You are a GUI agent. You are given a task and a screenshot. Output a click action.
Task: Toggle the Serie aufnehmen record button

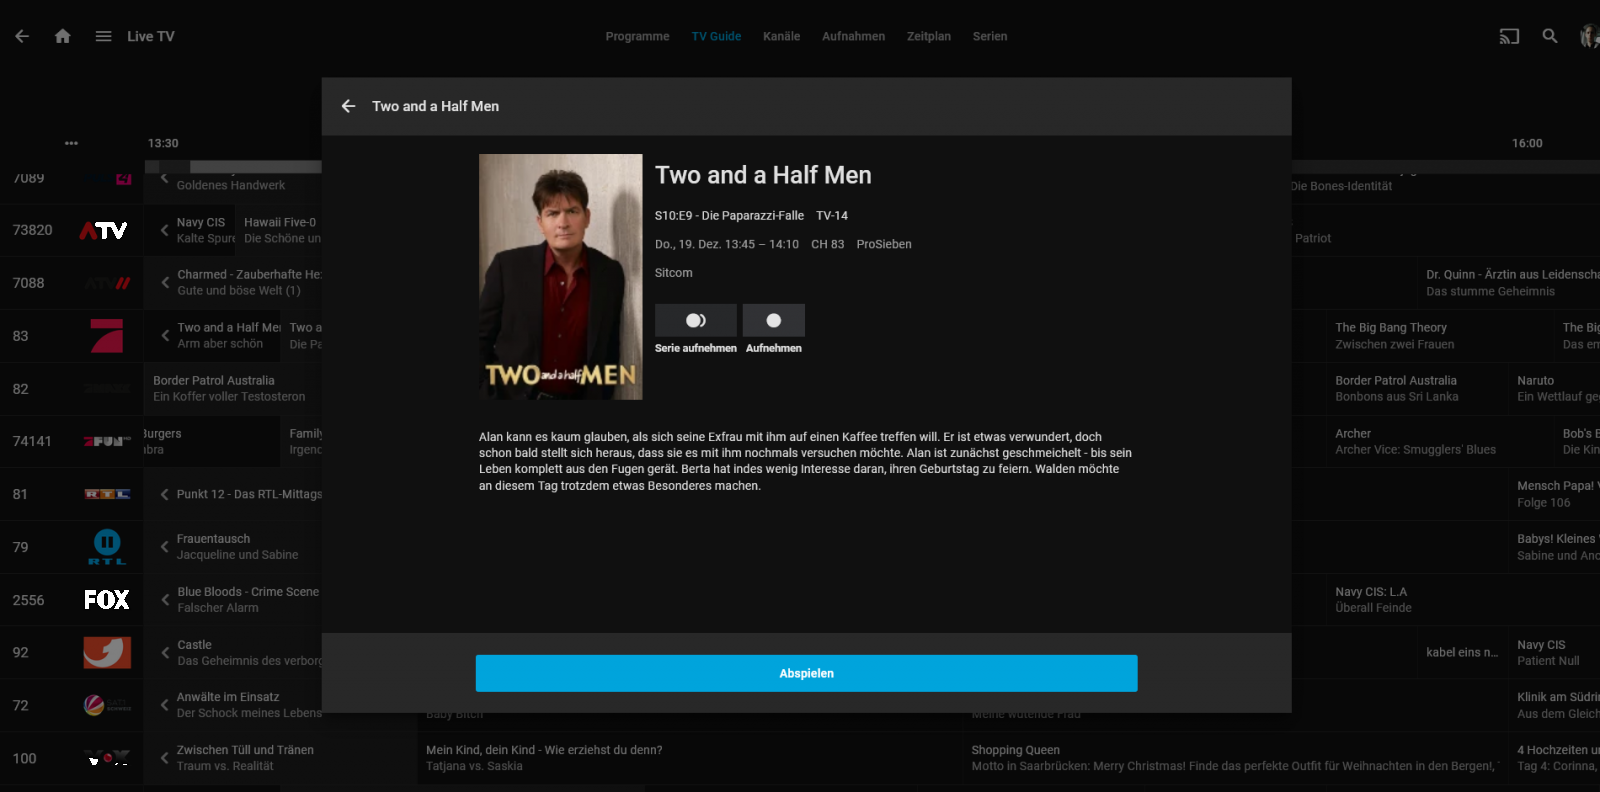tap(696, 320)
